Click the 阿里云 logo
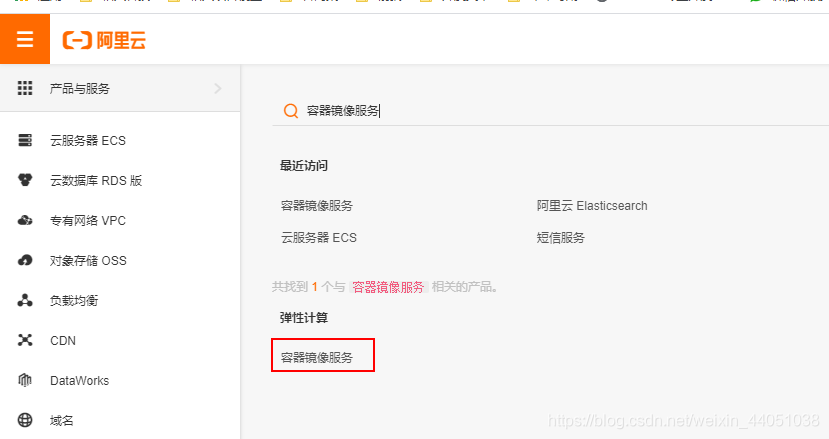This screenshot has width=829, height=439. tap(104, 40)
